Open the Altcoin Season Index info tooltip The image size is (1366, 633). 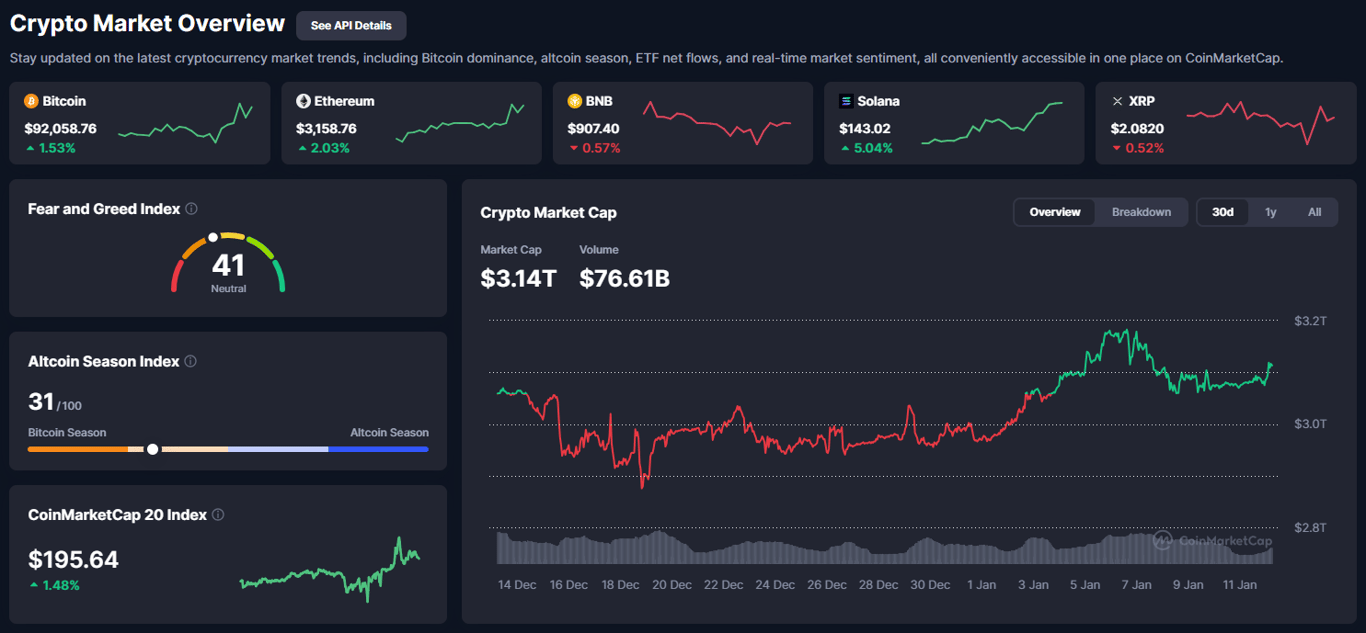tap(188, 362)
